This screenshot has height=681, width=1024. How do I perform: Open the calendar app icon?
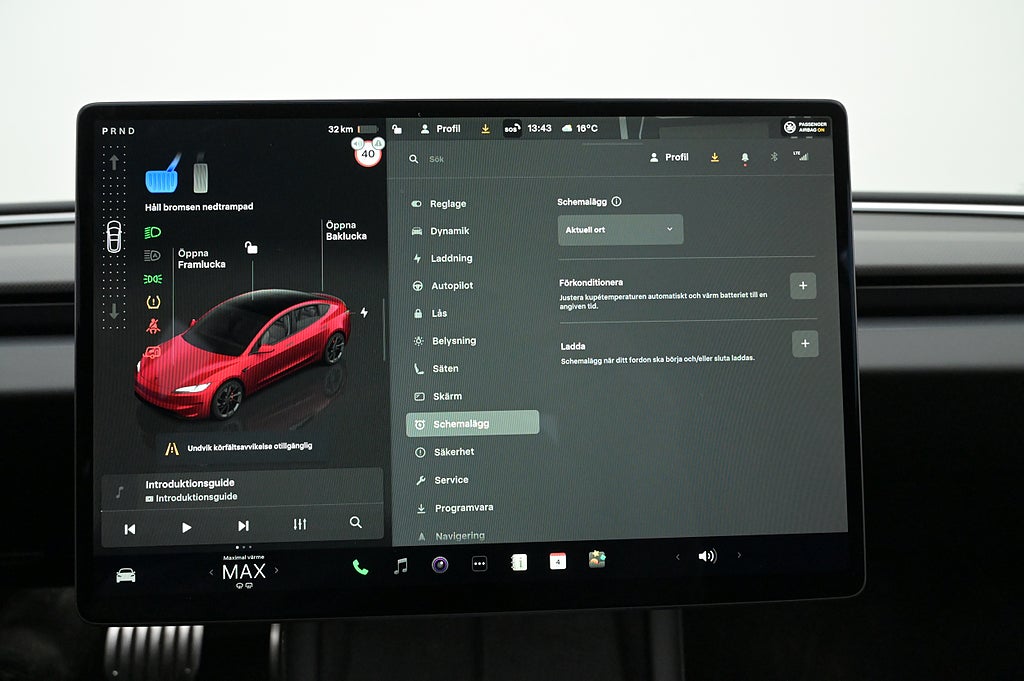[x=557, y=561]
